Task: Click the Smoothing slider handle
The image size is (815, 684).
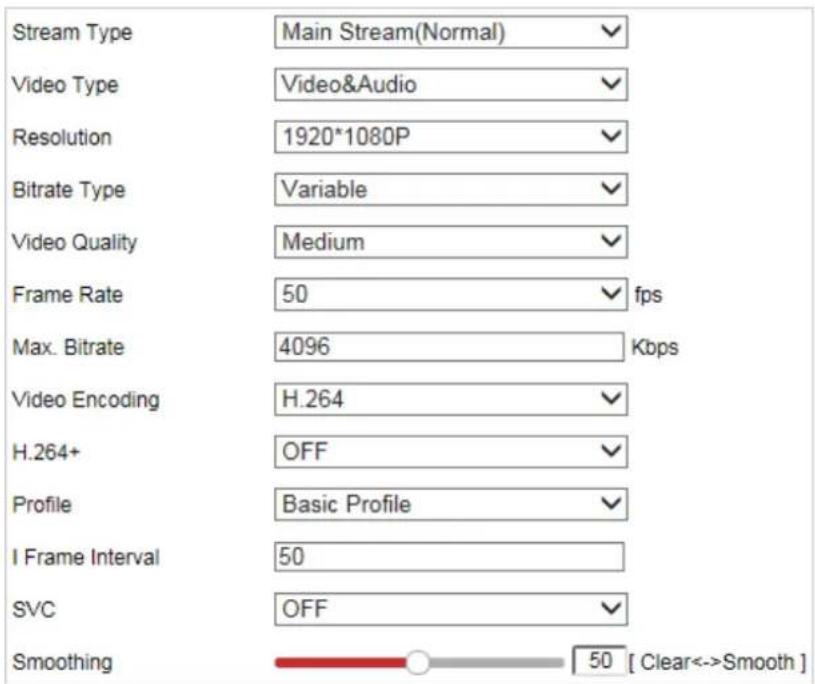Action: tap(417, 662)
